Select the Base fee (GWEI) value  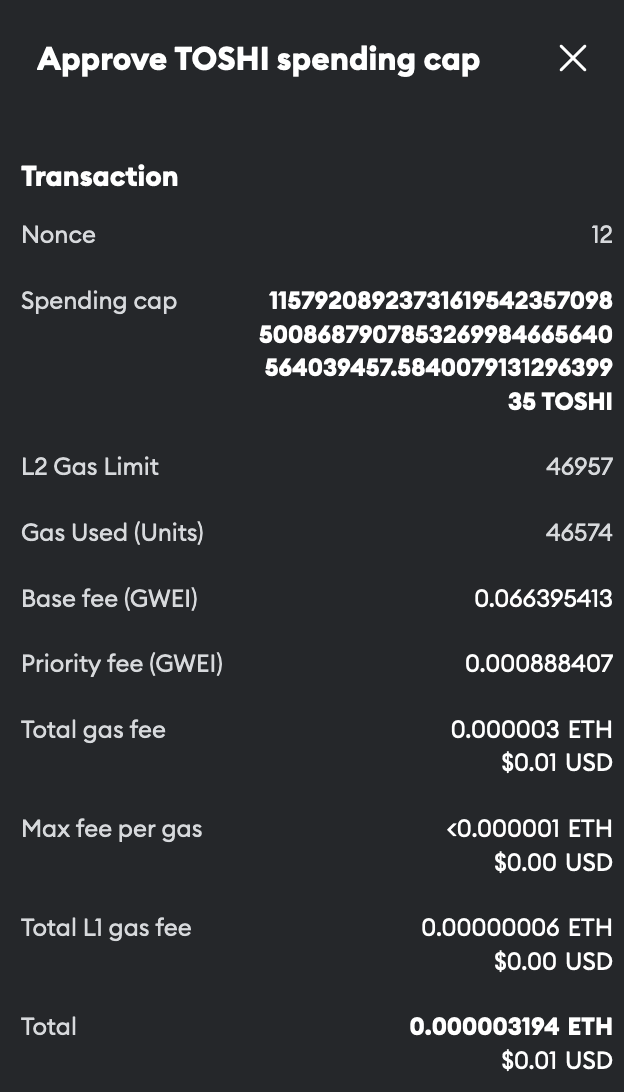point(543,598)
